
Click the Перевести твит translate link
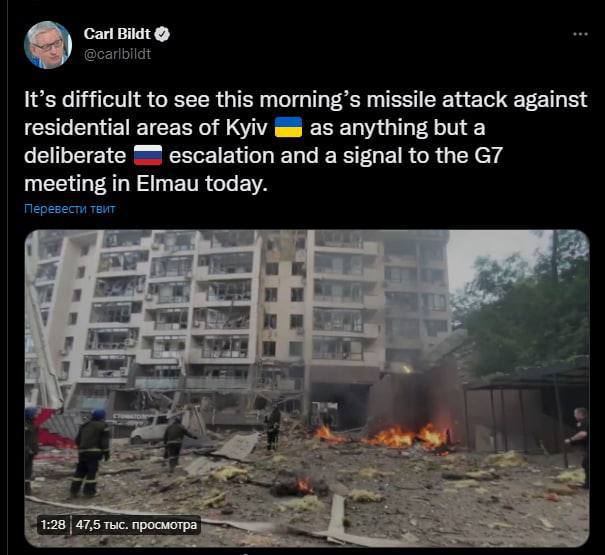[70, 209]
